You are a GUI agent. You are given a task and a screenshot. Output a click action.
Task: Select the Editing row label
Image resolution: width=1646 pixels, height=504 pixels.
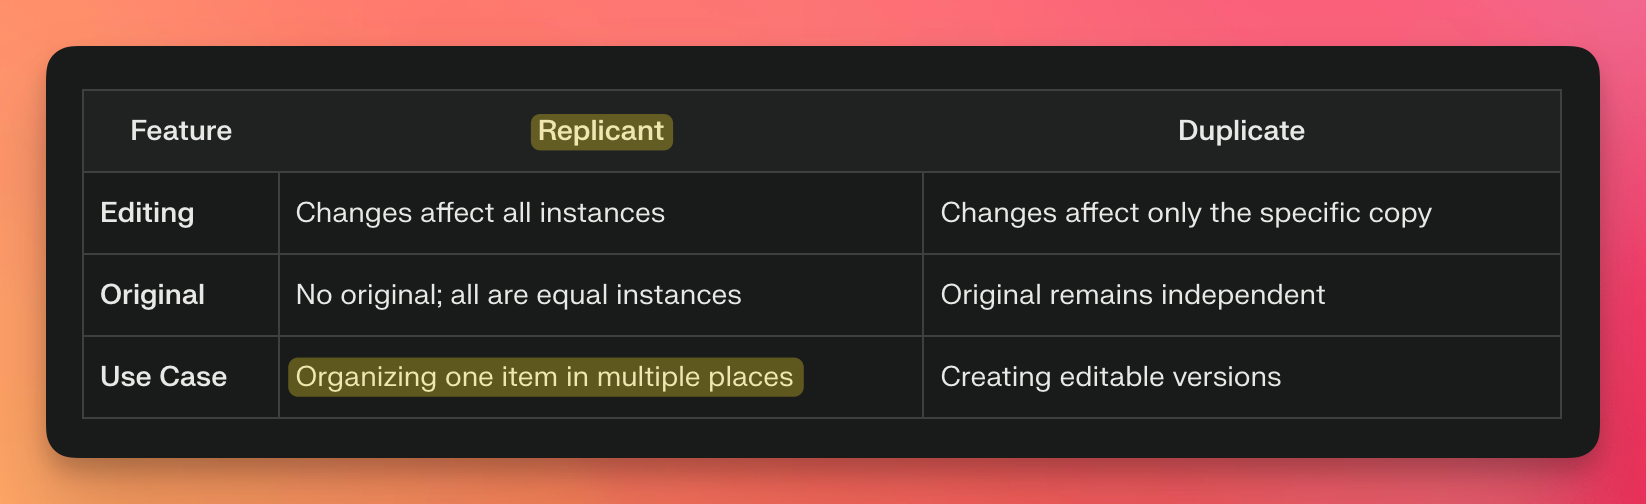pos(147,213)
